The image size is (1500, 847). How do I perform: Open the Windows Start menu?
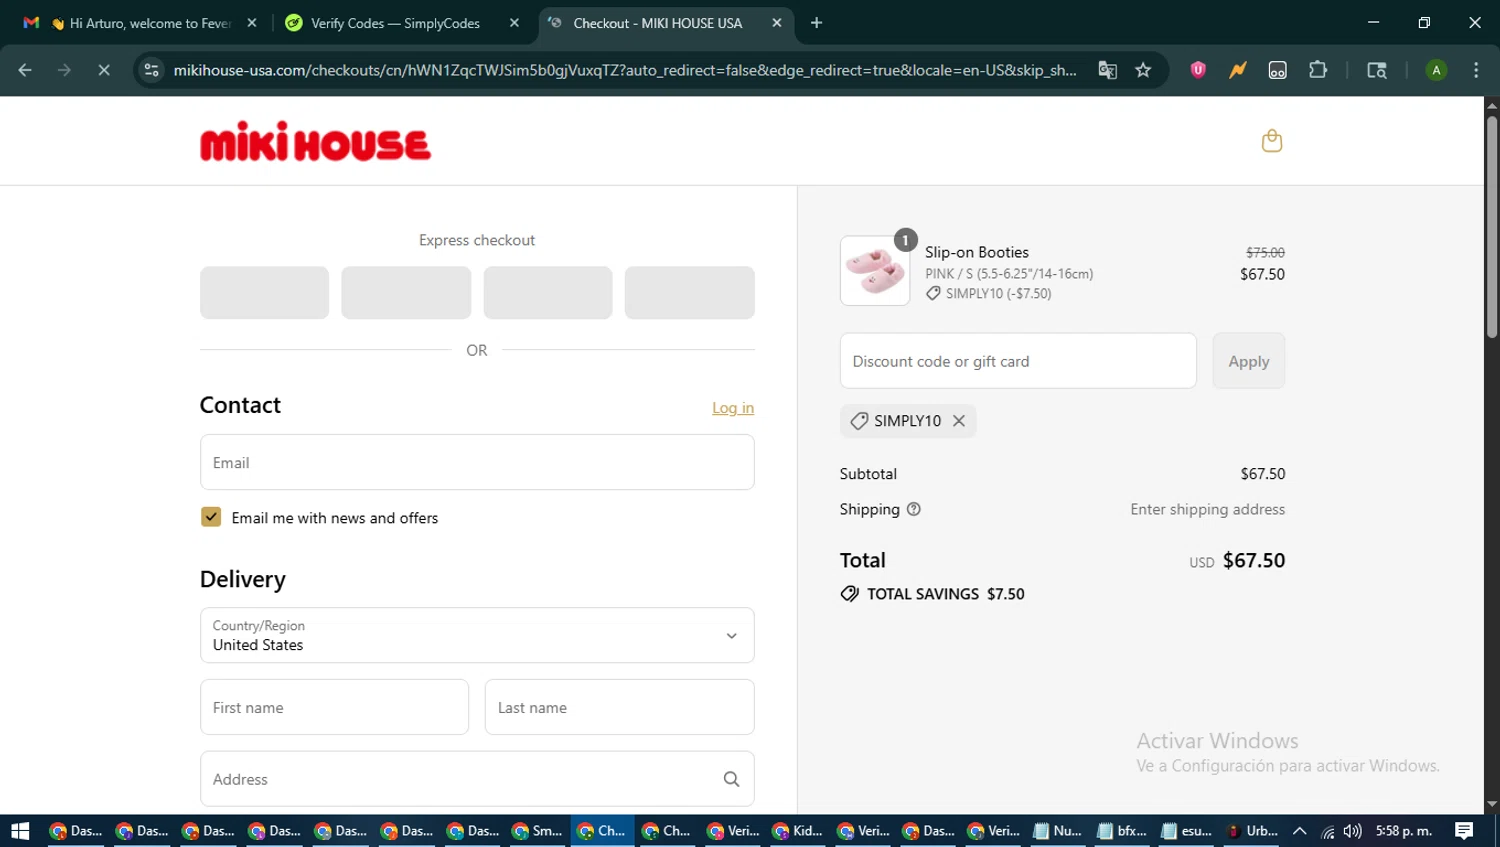[x=20, y=831]
